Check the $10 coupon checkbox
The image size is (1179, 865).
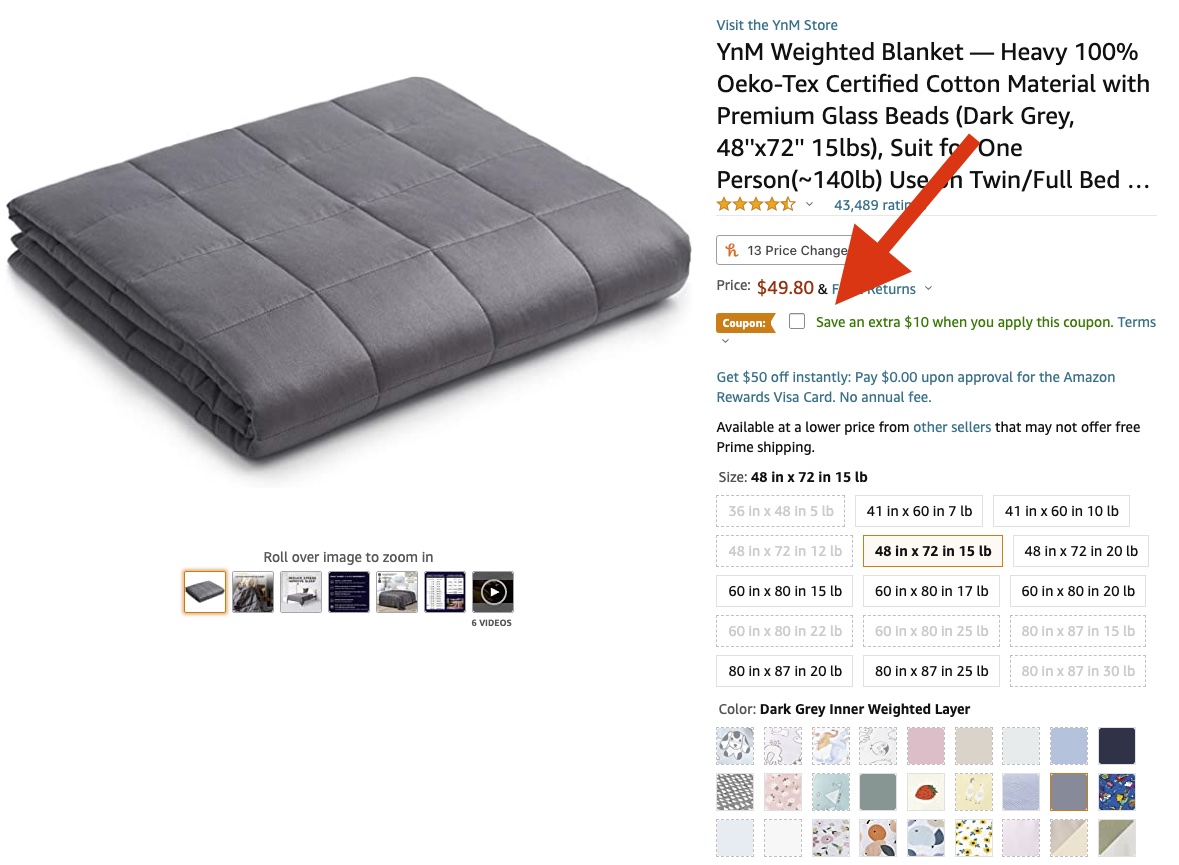(797, 321)
